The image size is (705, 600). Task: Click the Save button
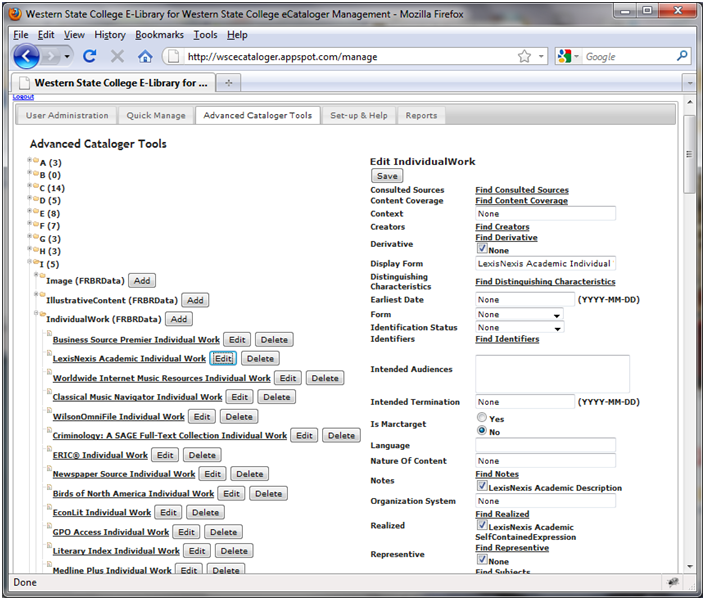387,176
